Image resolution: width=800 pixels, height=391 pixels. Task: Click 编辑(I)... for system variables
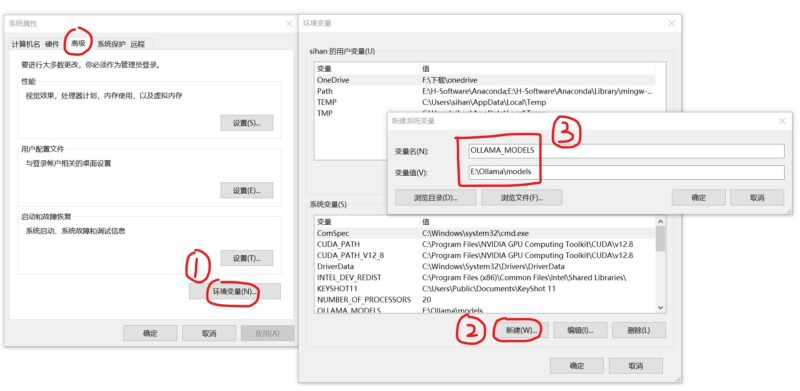[x=581, y=330]
